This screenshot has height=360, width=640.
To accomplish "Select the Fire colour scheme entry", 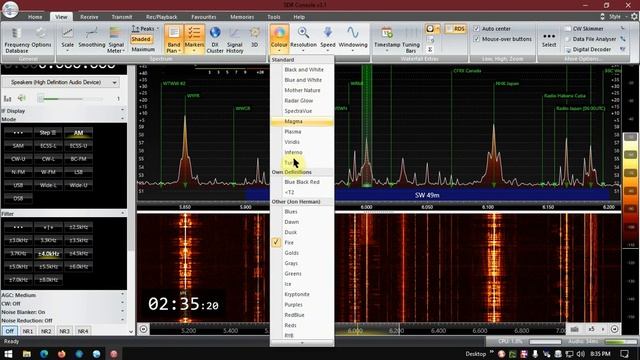I will pyautogui.click(x=302, y=242).
